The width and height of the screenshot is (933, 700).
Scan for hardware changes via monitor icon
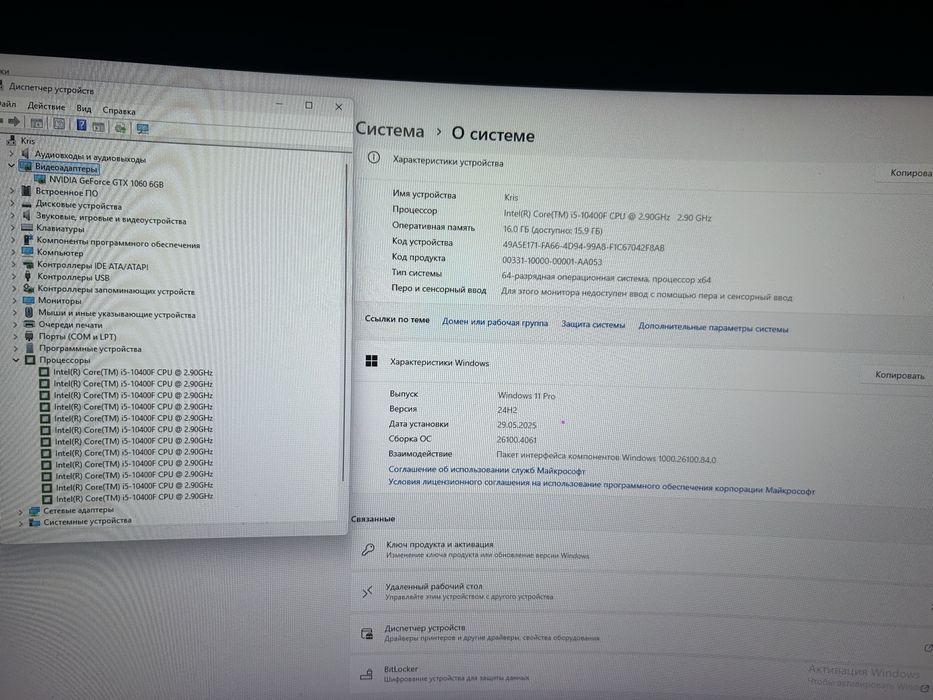pos(143,129)
